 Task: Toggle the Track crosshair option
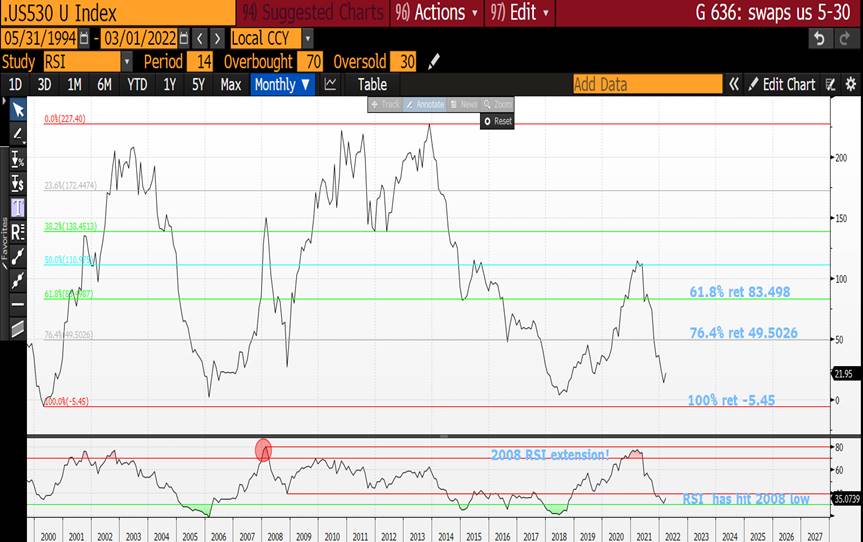coord(386,104)
